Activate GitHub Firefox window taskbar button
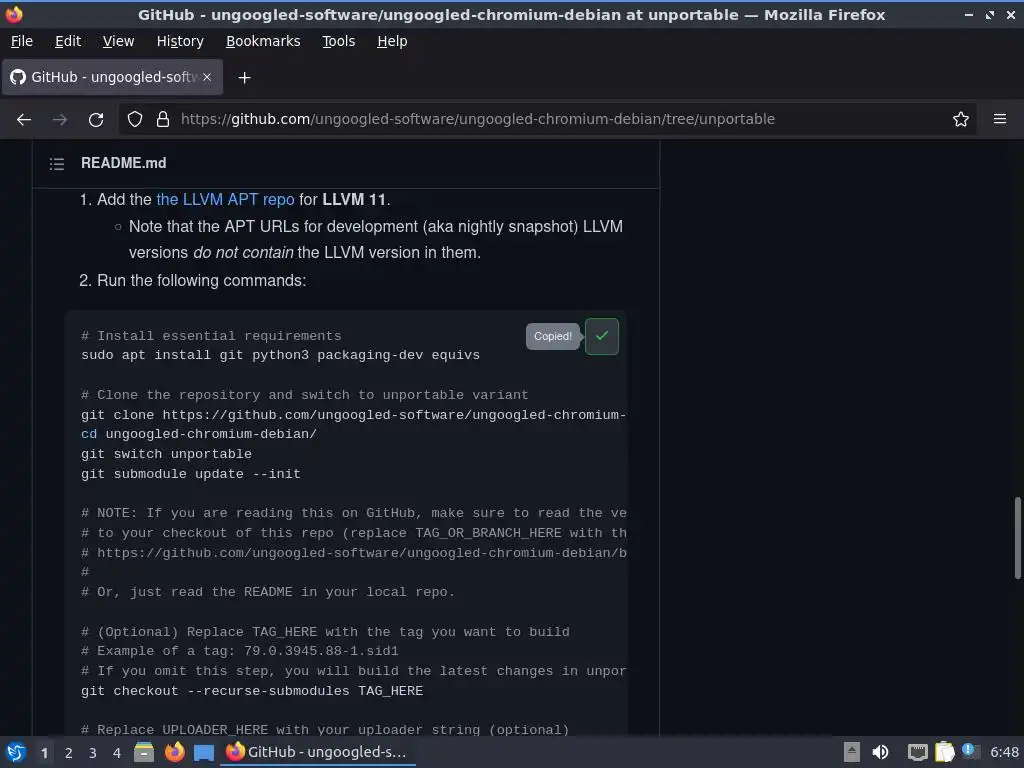 317,752
